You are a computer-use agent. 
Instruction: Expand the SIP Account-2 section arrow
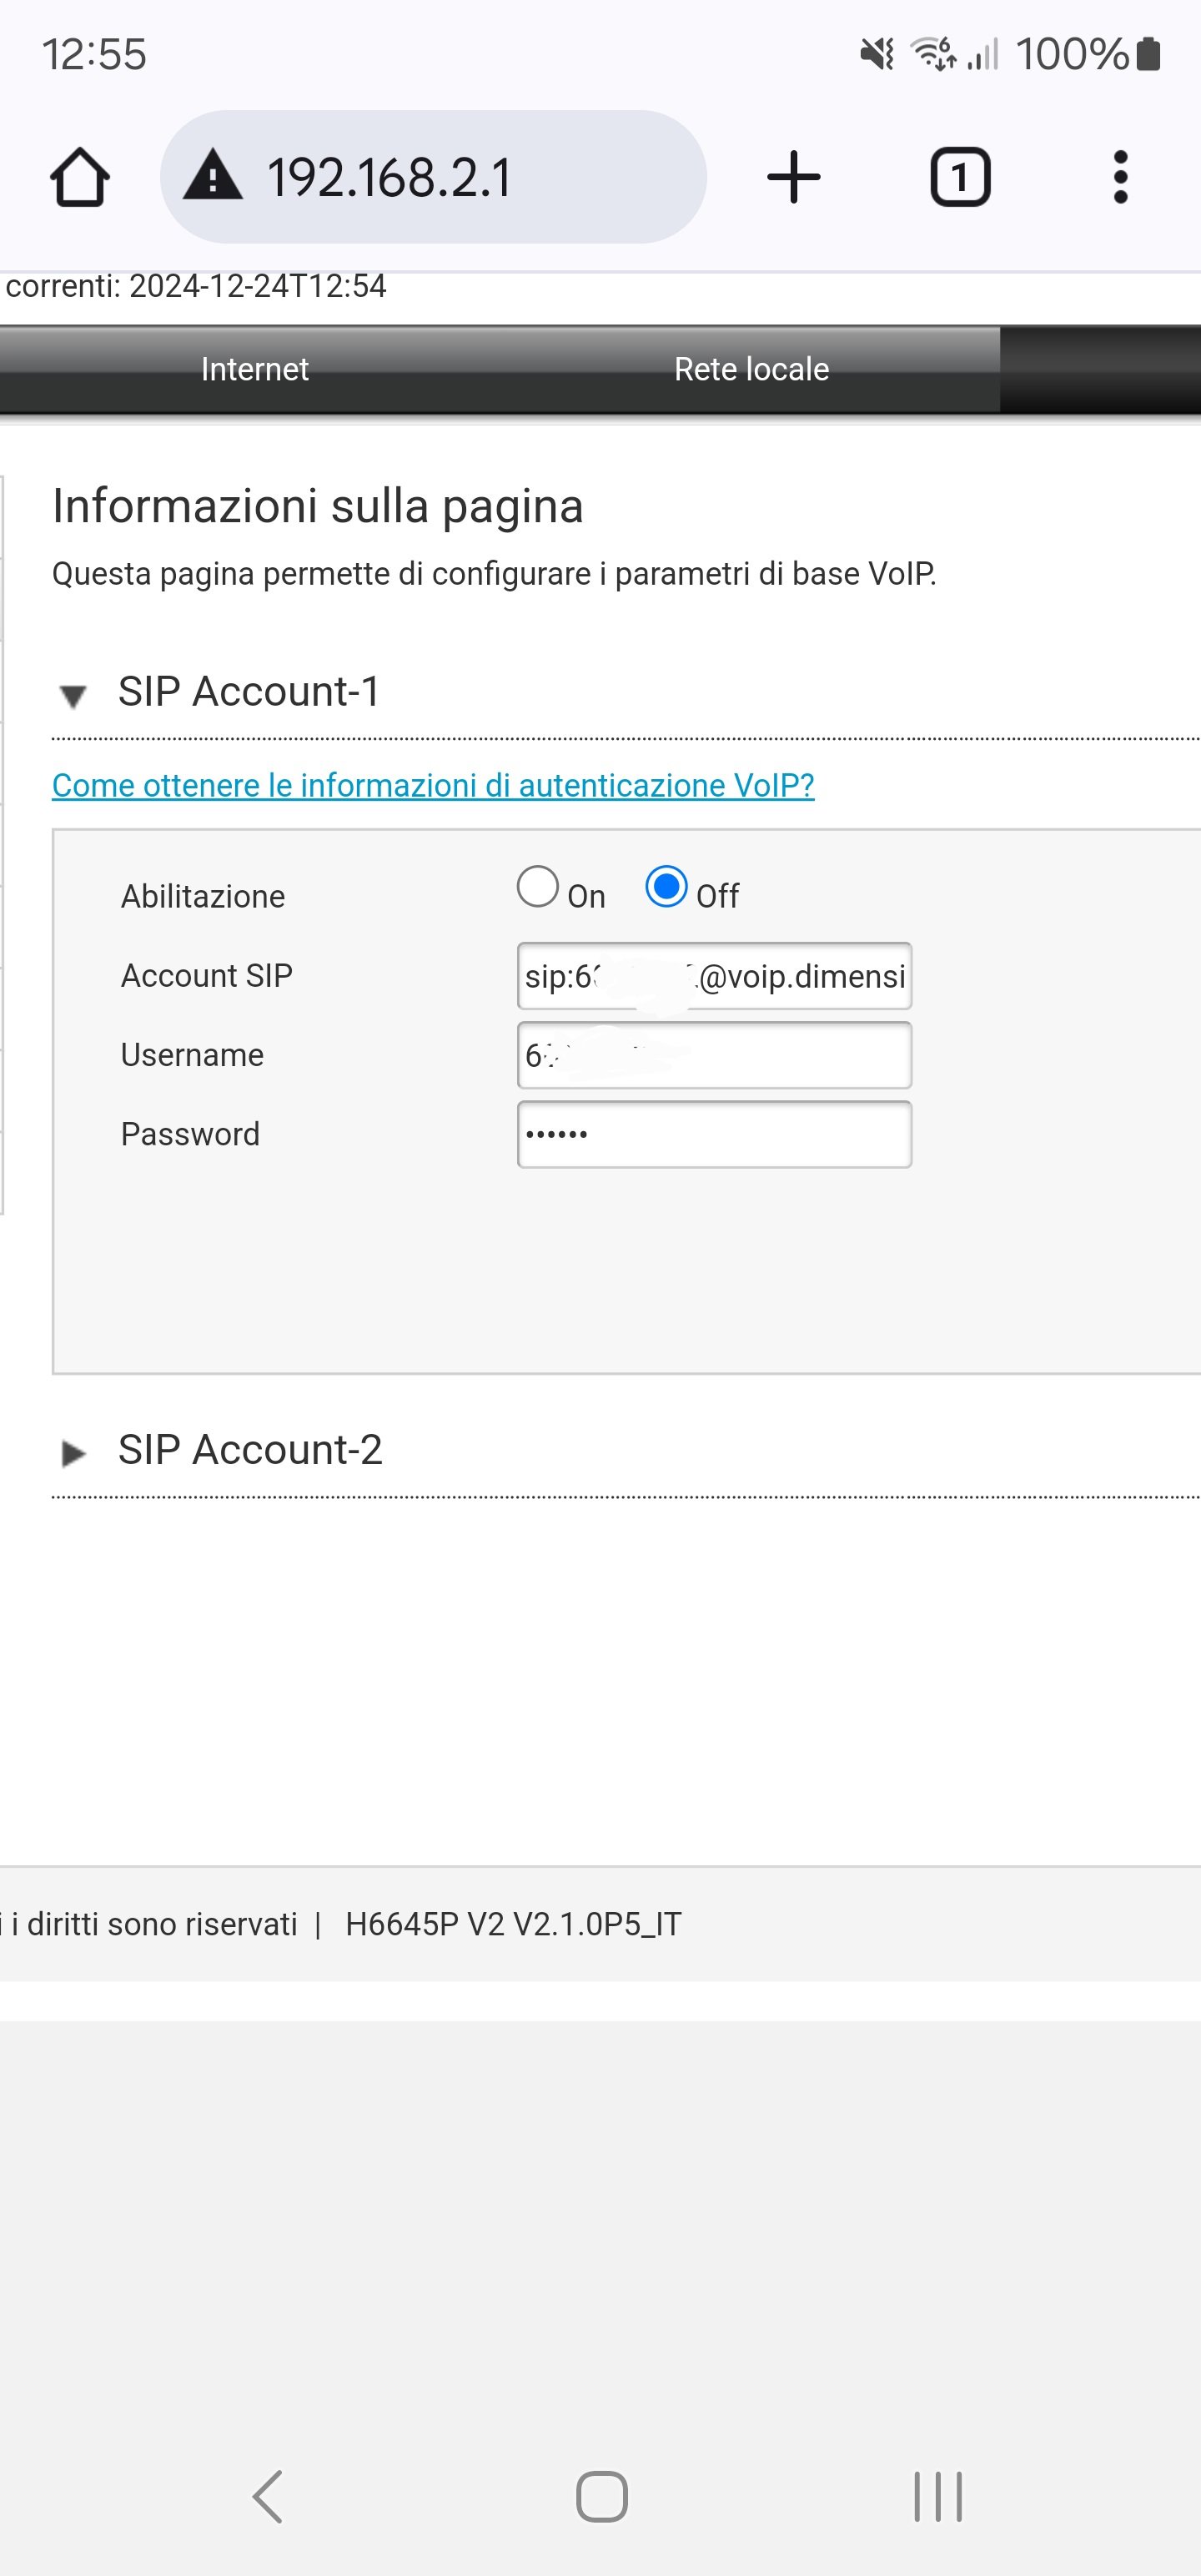coord(74,1453)
